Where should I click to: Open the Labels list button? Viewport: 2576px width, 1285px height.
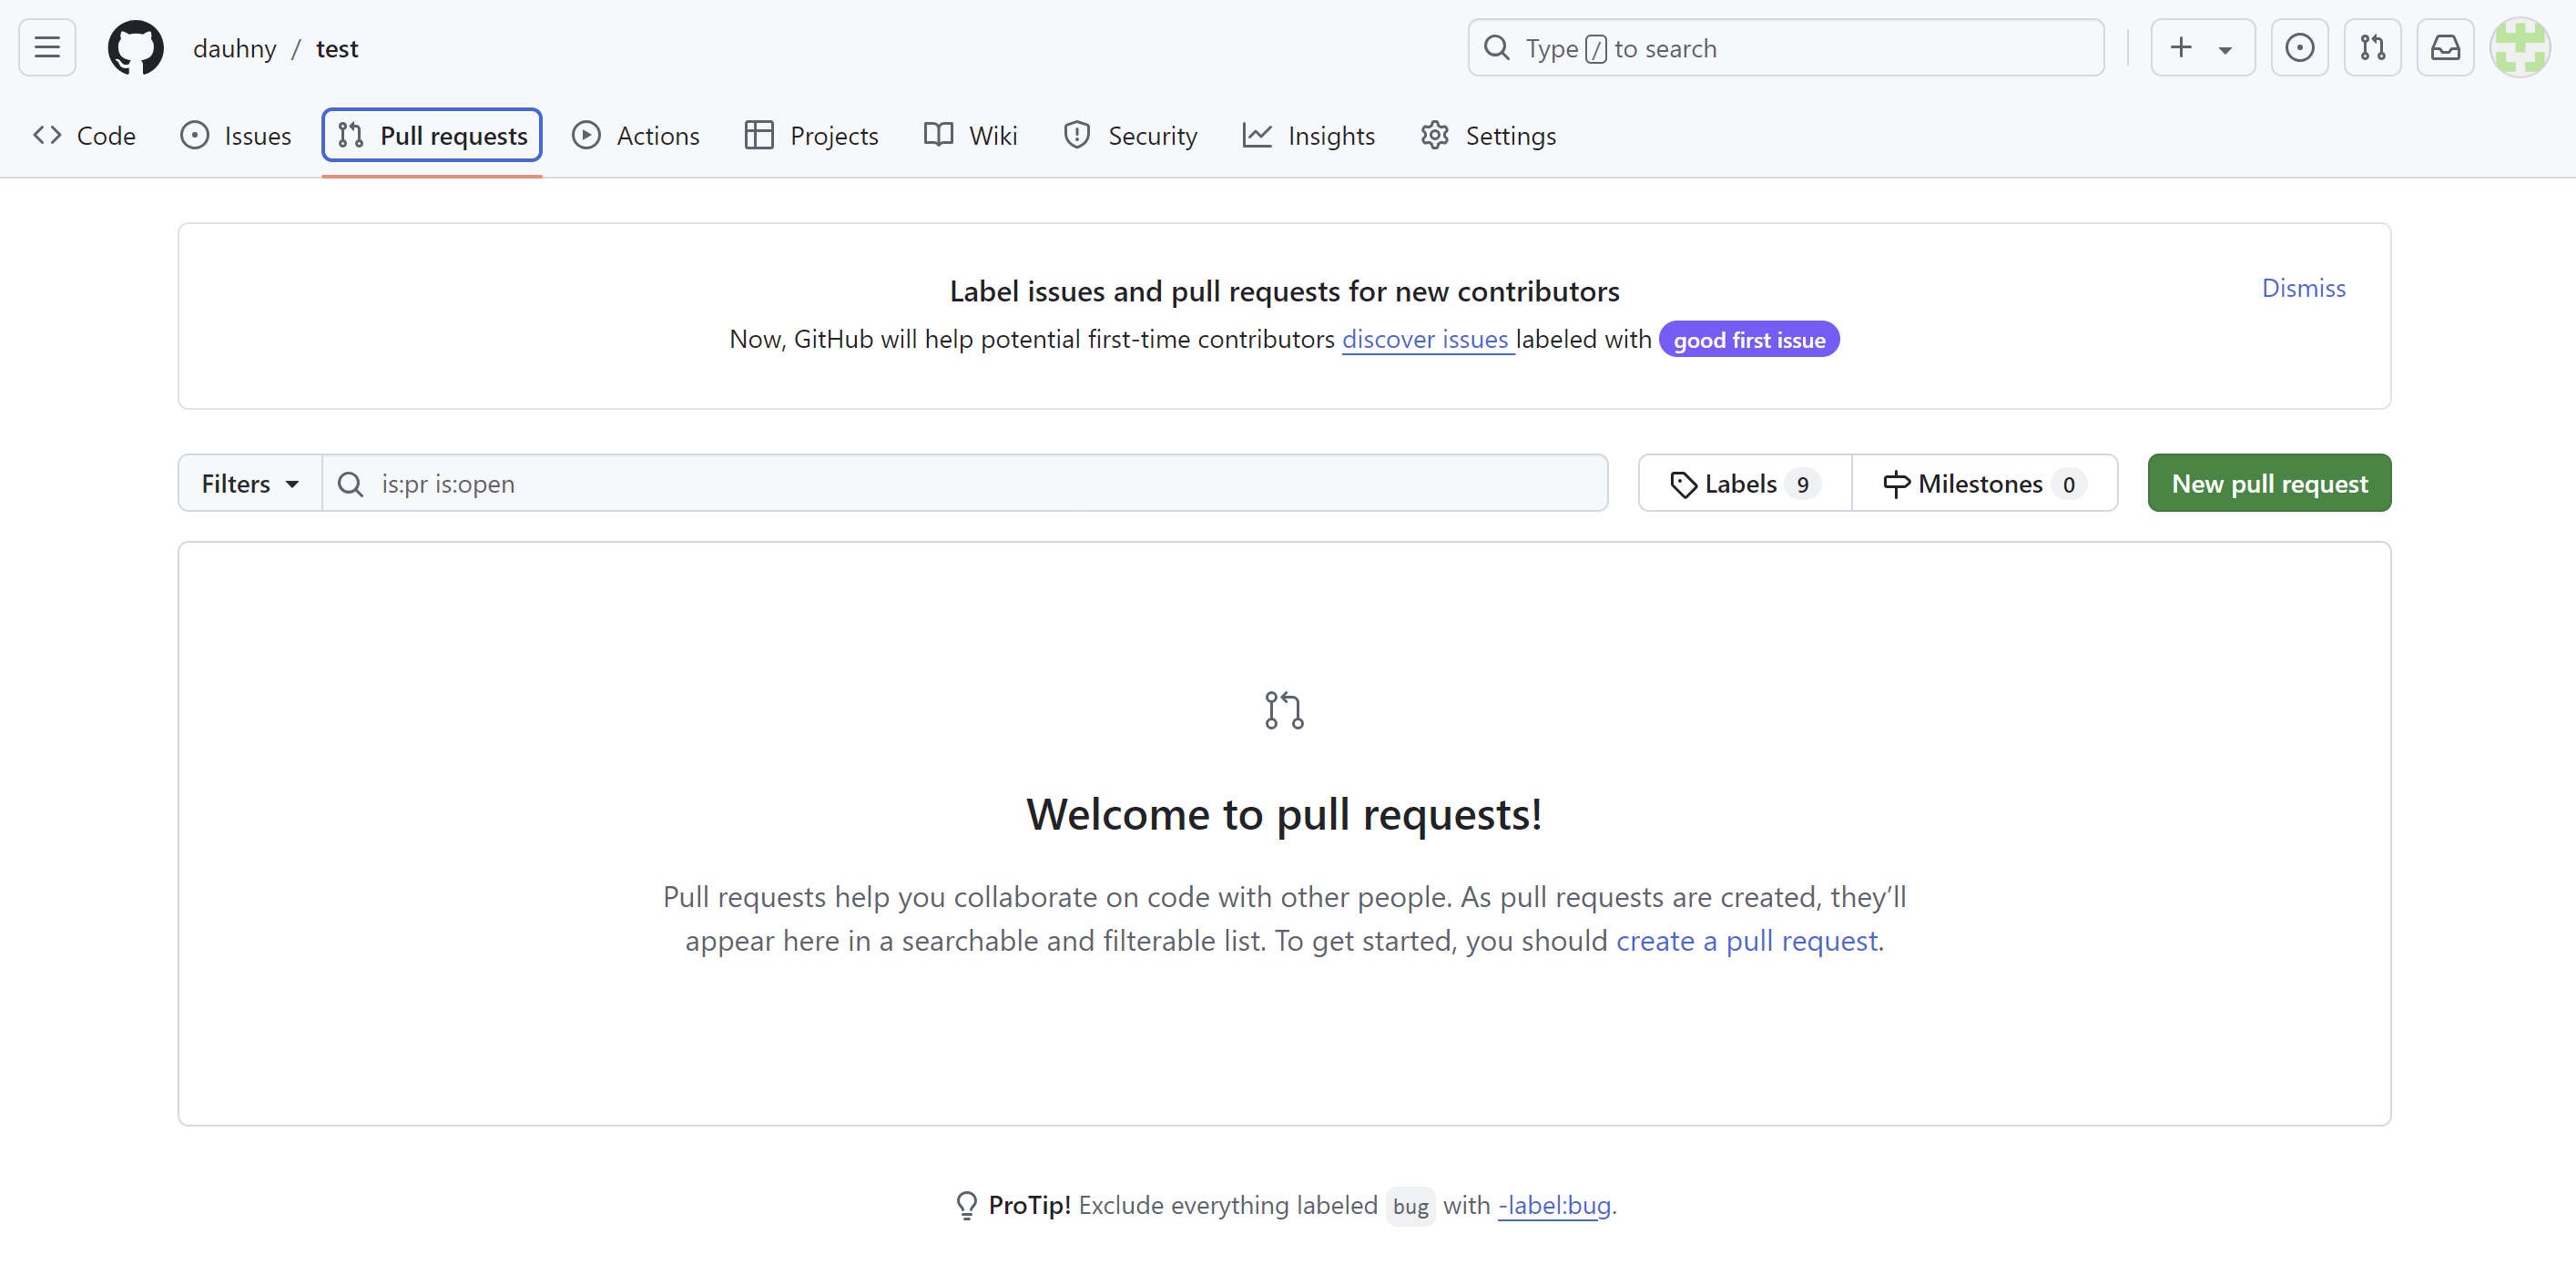pyautogui.click(x=1744, y=484)
